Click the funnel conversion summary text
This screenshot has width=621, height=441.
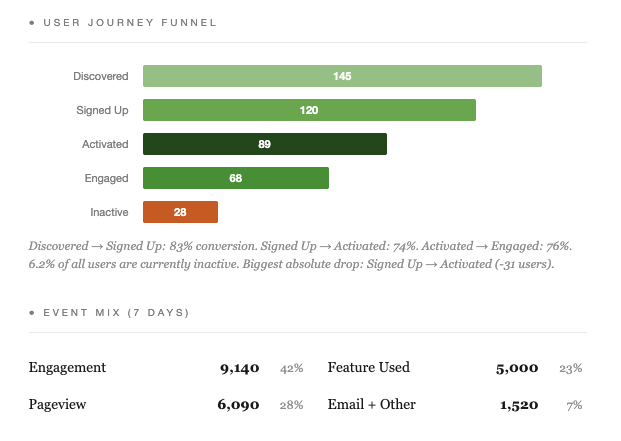coord(300,255)
